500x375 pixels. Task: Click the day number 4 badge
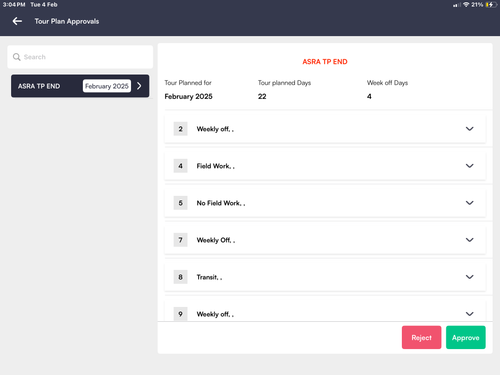[x=180, y=166]
